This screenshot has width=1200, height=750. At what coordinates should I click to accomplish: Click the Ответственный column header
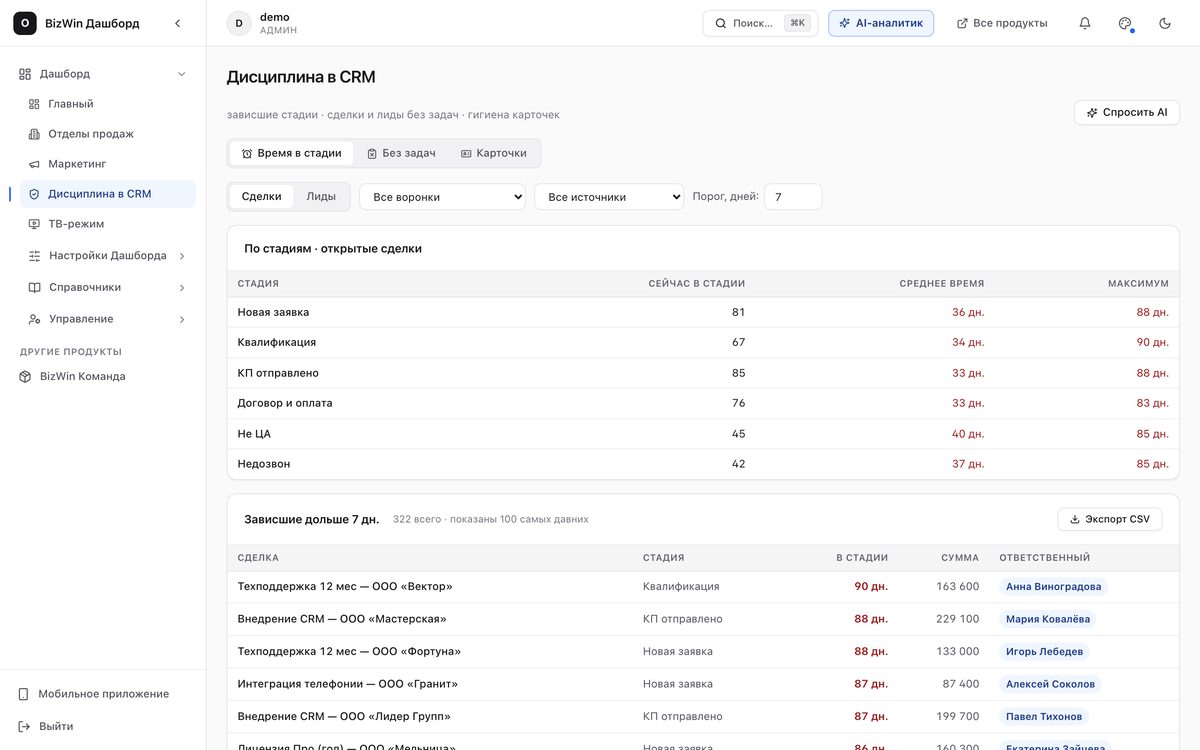click(1045, 558)
